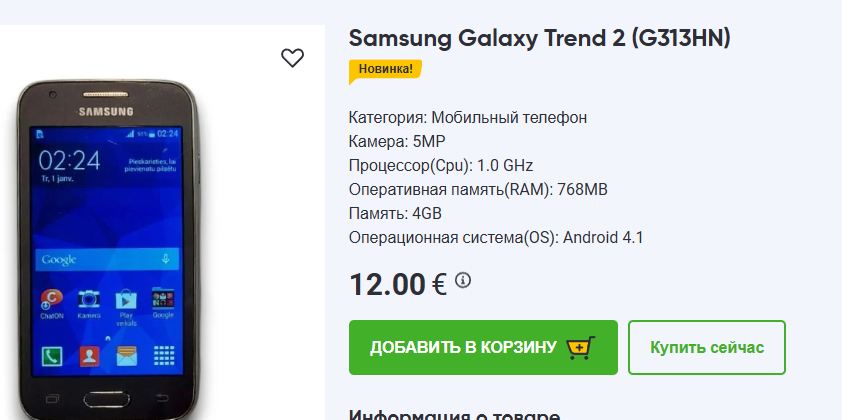Add product to wishlist with heart icon
This screenshot has height=420, width=842.
click(292, 58)
